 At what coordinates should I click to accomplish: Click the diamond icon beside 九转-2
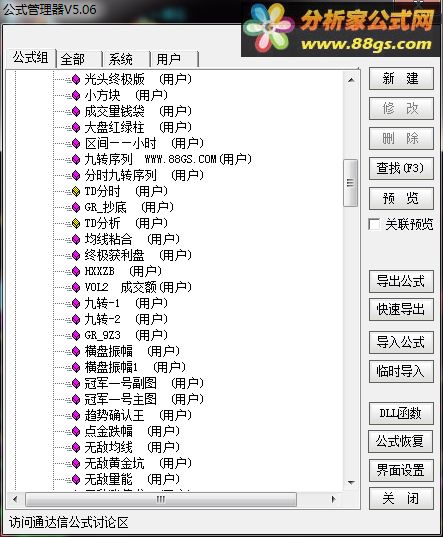(x=76, y=320)
